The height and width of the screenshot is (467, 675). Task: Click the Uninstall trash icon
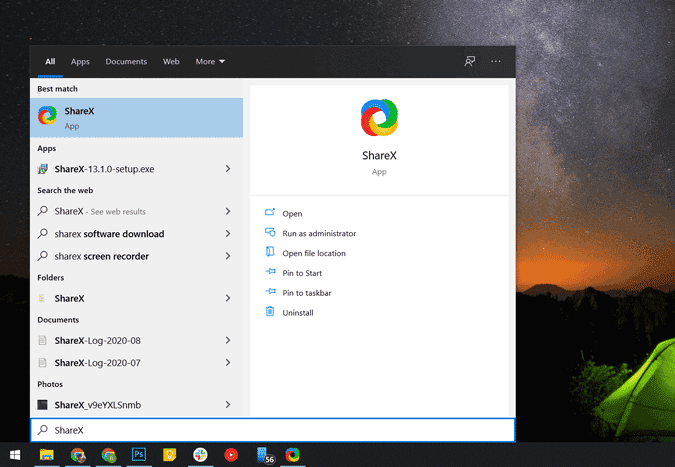pos(270,311)
